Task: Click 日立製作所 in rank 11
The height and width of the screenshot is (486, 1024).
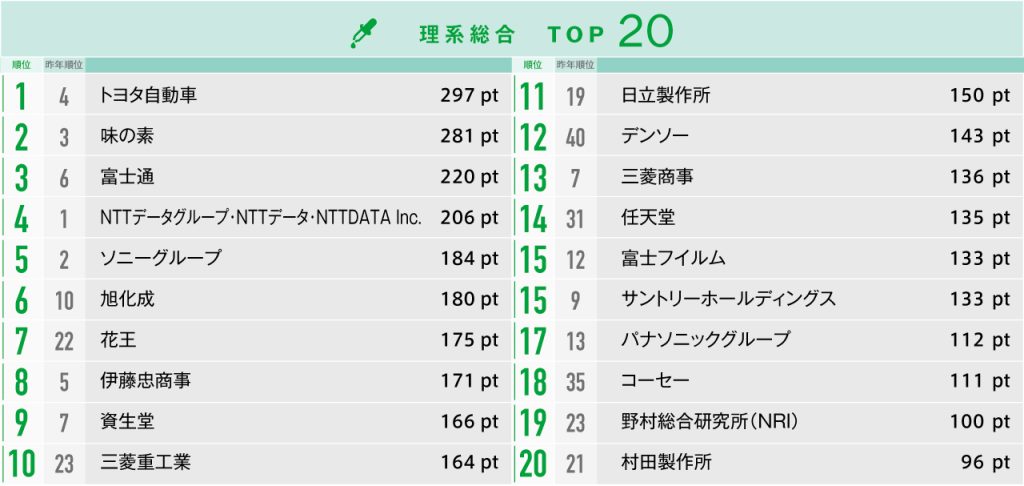Action: coord(665,96)
